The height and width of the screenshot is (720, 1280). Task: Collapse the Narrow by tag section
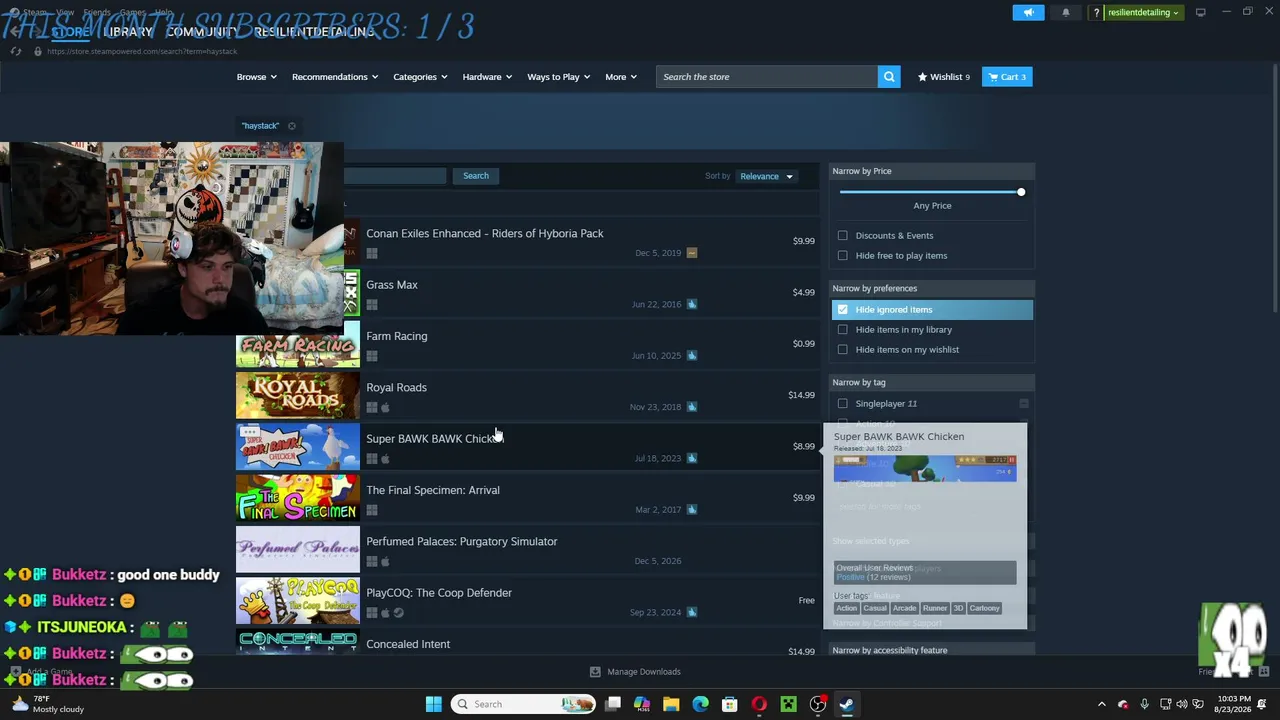pos(932,382)
